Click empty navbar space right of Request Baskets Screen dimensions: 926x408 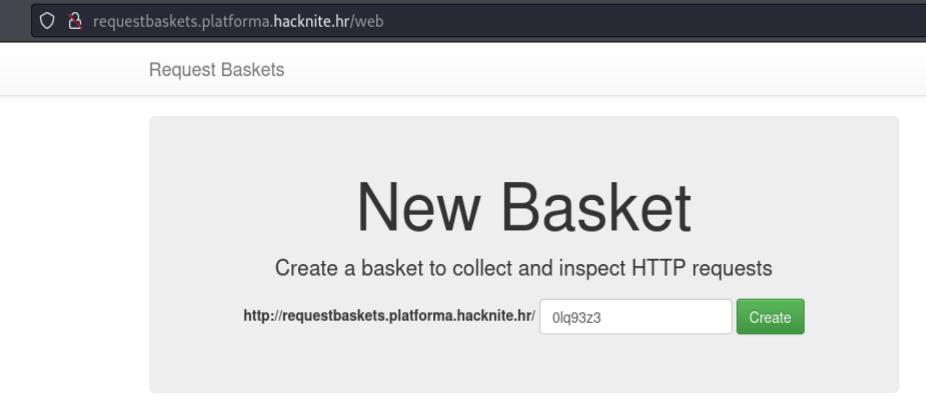point(600,69)
